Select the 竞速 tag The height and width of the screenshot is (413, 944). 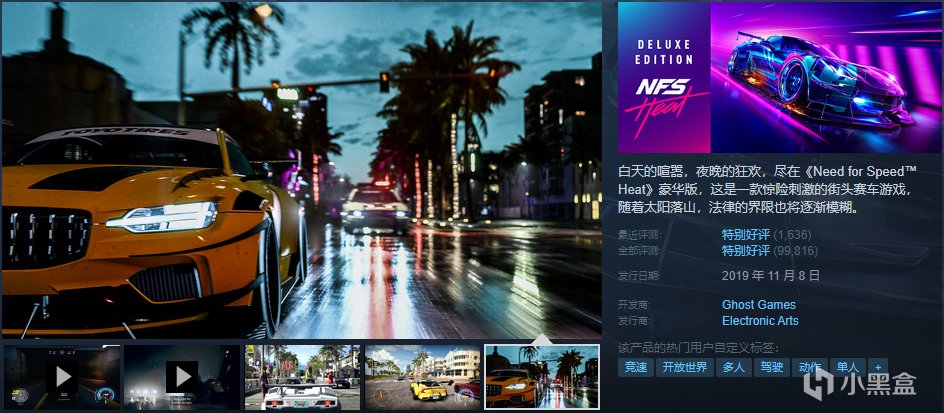coord(635,367)
